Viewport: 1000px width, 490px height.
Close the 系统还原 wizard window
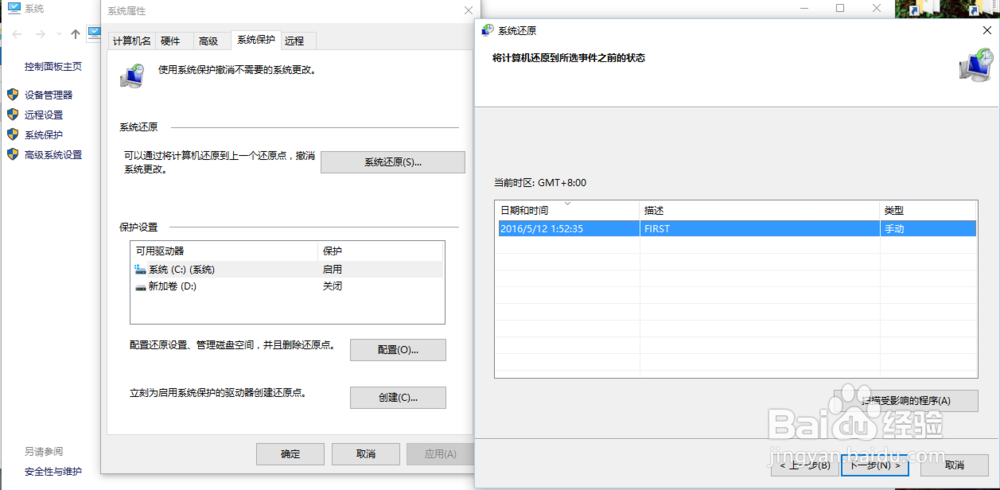tap(987, 30)
